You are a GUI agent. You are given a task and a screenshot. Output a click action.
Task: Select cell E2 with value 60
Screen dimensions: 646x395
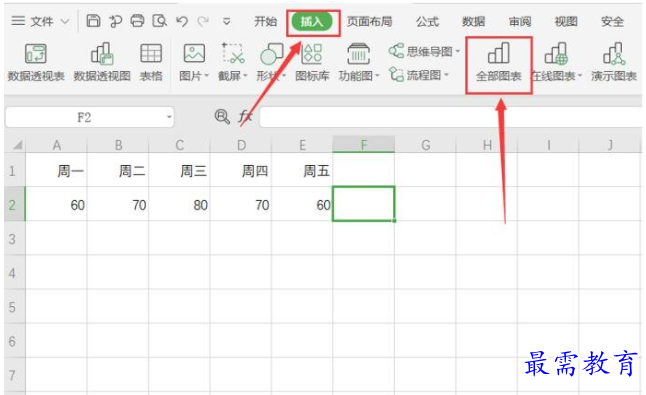pos(302,204)
